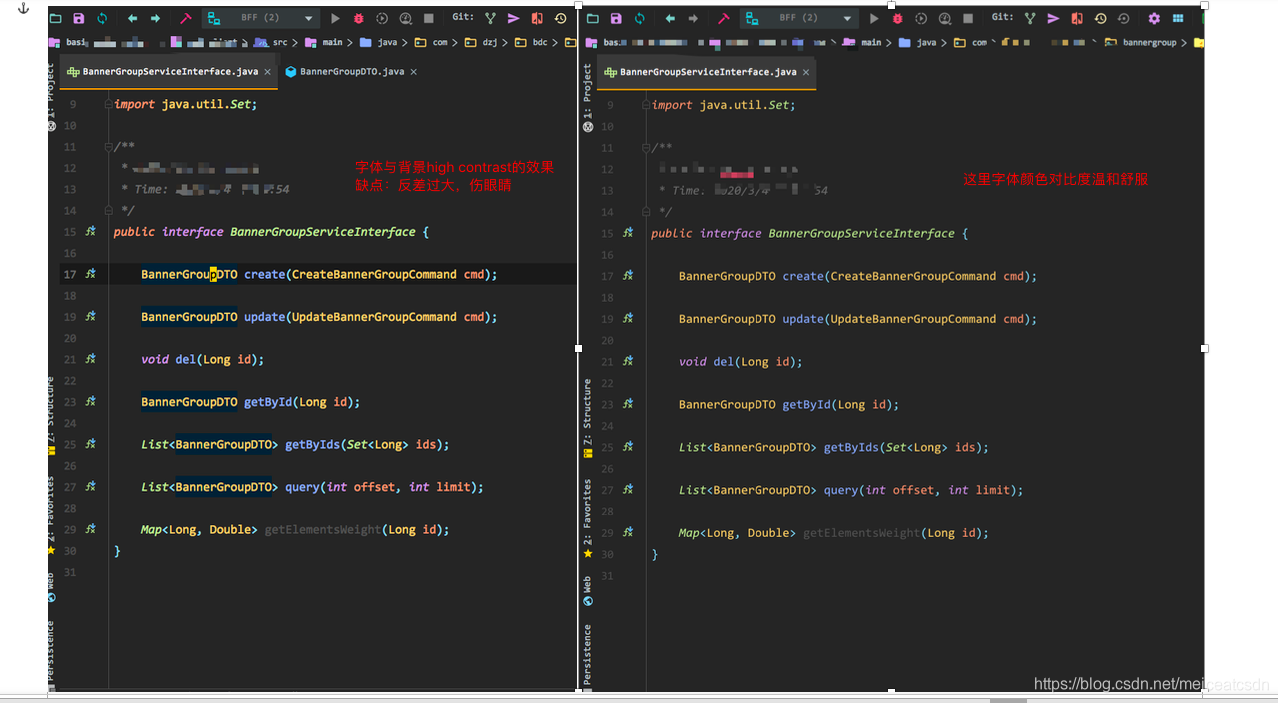The height and width of the screenshot is (703, 1278).
Task: Close BannerGroupDTO.java tab in left IDE
Action: (413, 72)
